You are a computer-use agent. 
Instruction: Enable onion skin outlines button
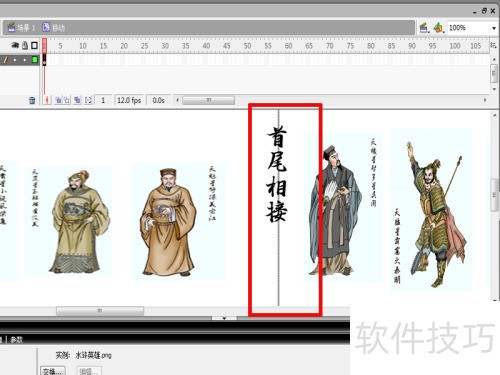coord(67,100)
